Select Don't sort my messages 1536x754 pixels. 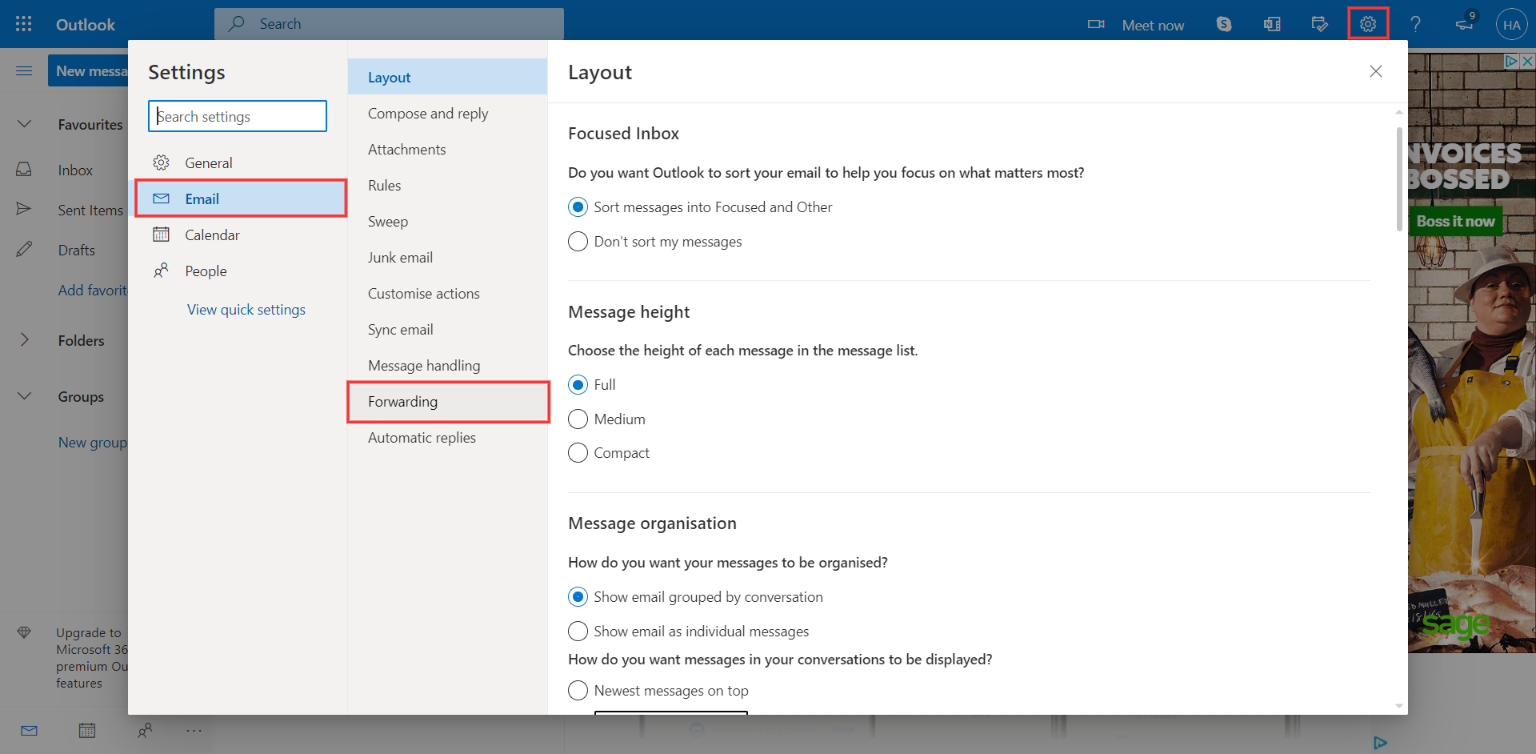click(x=577, y=241)
